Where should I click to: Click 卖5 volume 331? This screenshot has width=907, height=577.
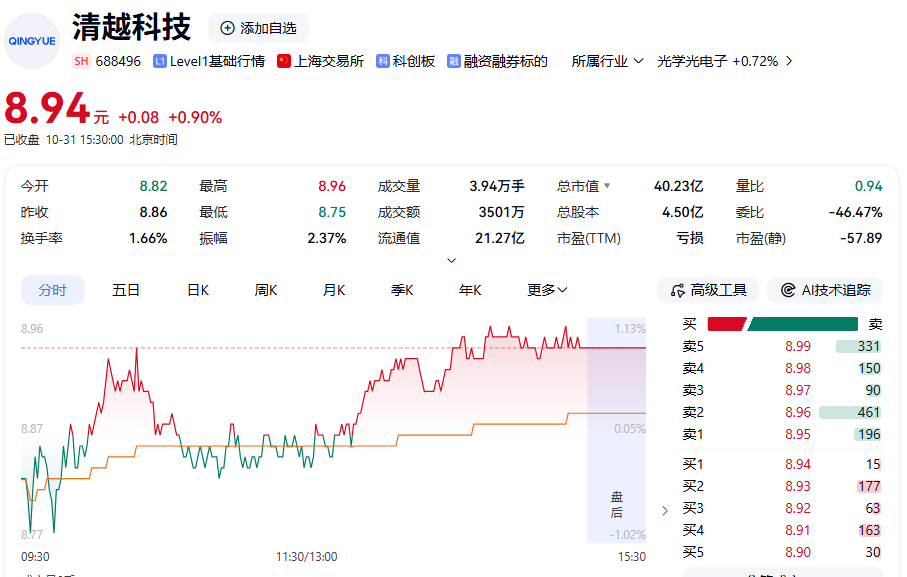pos(869,346)
